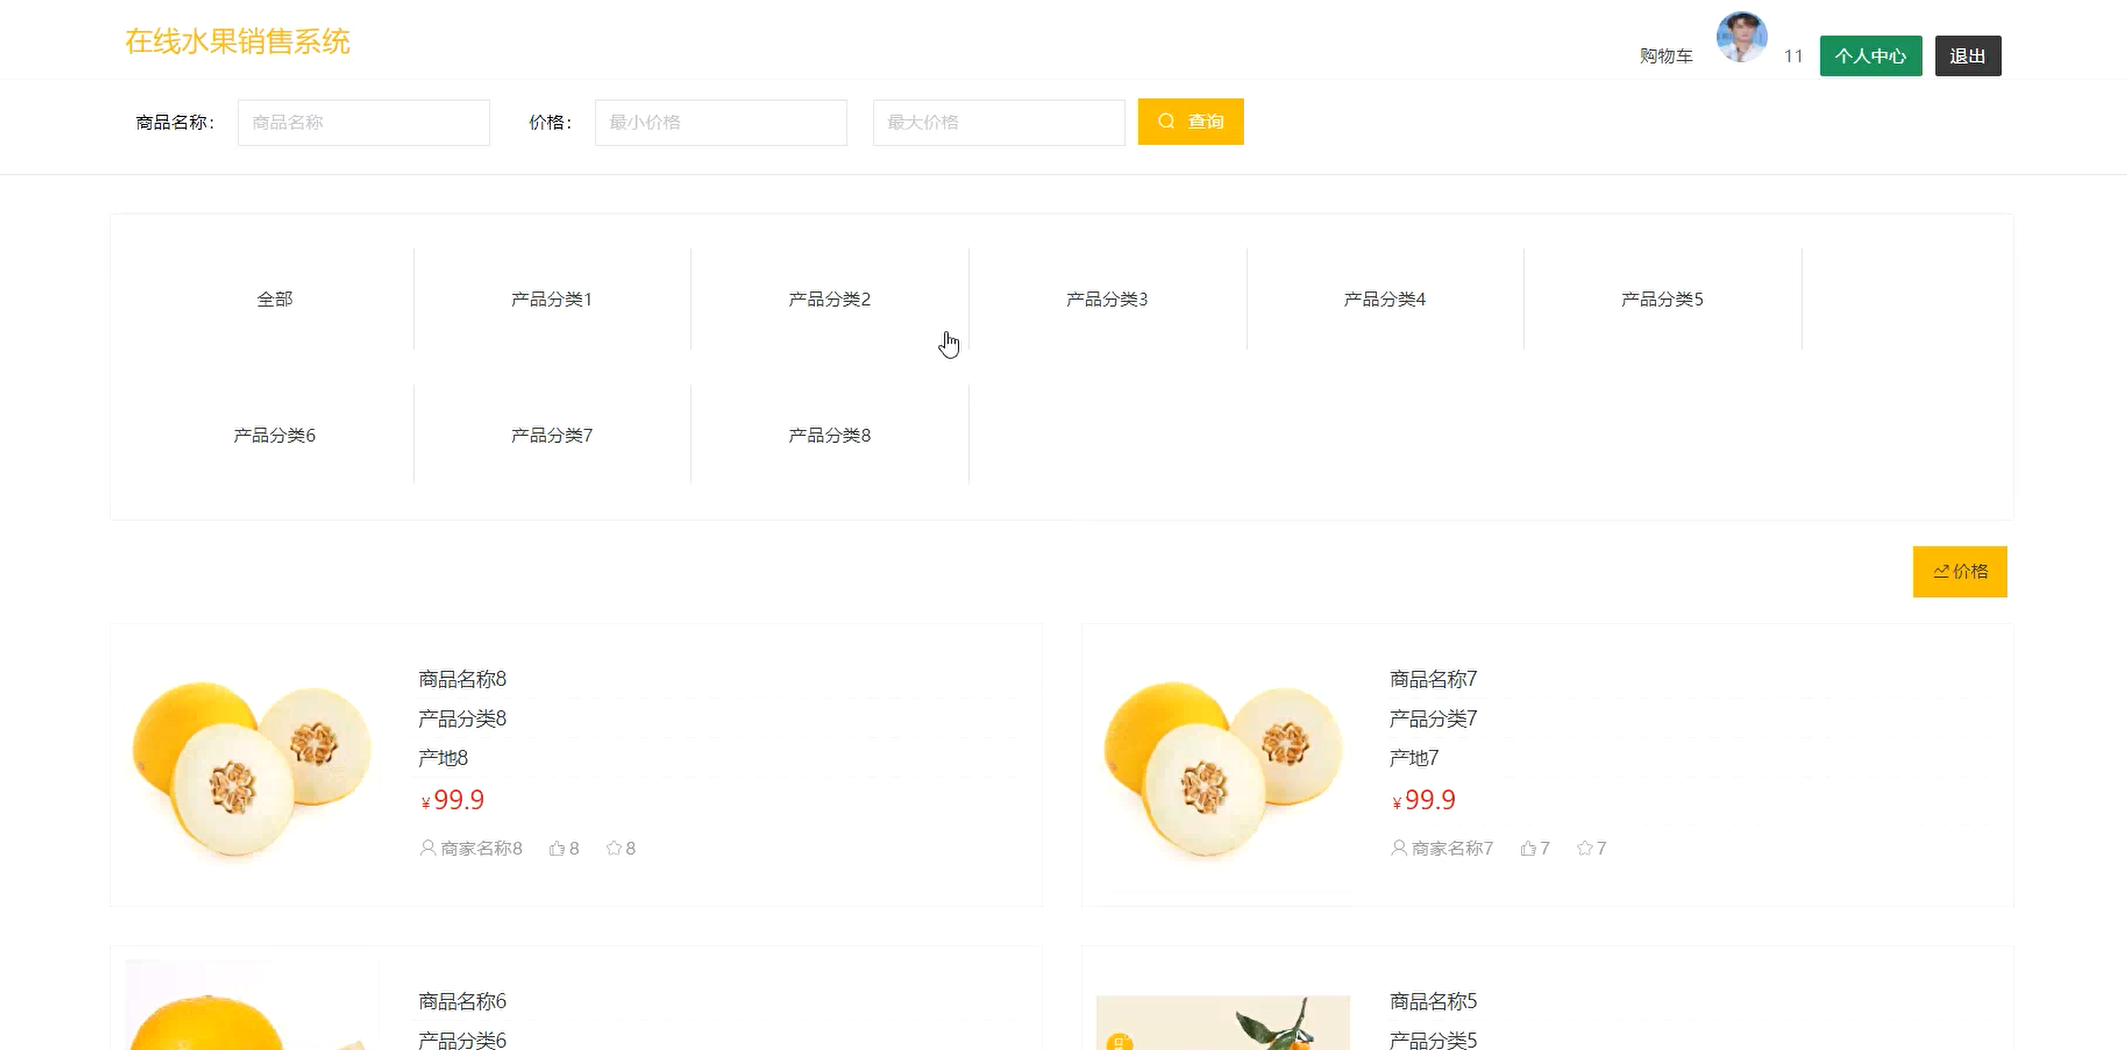Click the 产品分类6 label in product card
This screenshot has height=1050, width=2127.
coord(462,1040)
